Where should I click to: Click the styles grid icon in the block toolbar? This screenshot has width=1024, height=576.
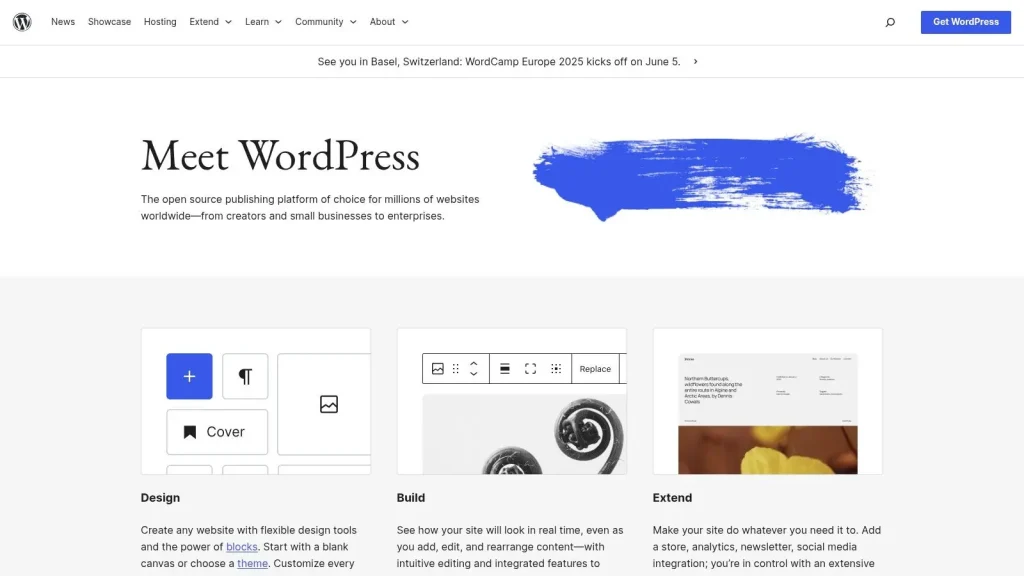[556, 368]
